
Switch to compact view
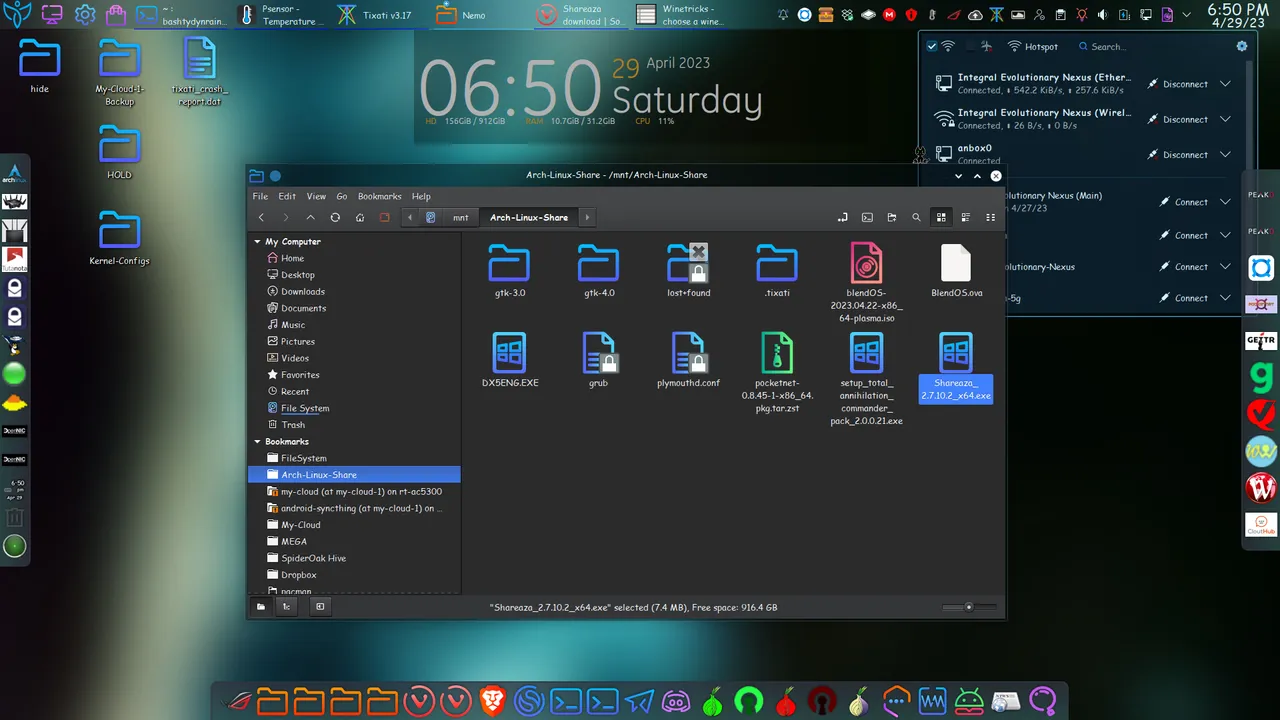click(x=990, y=217)
